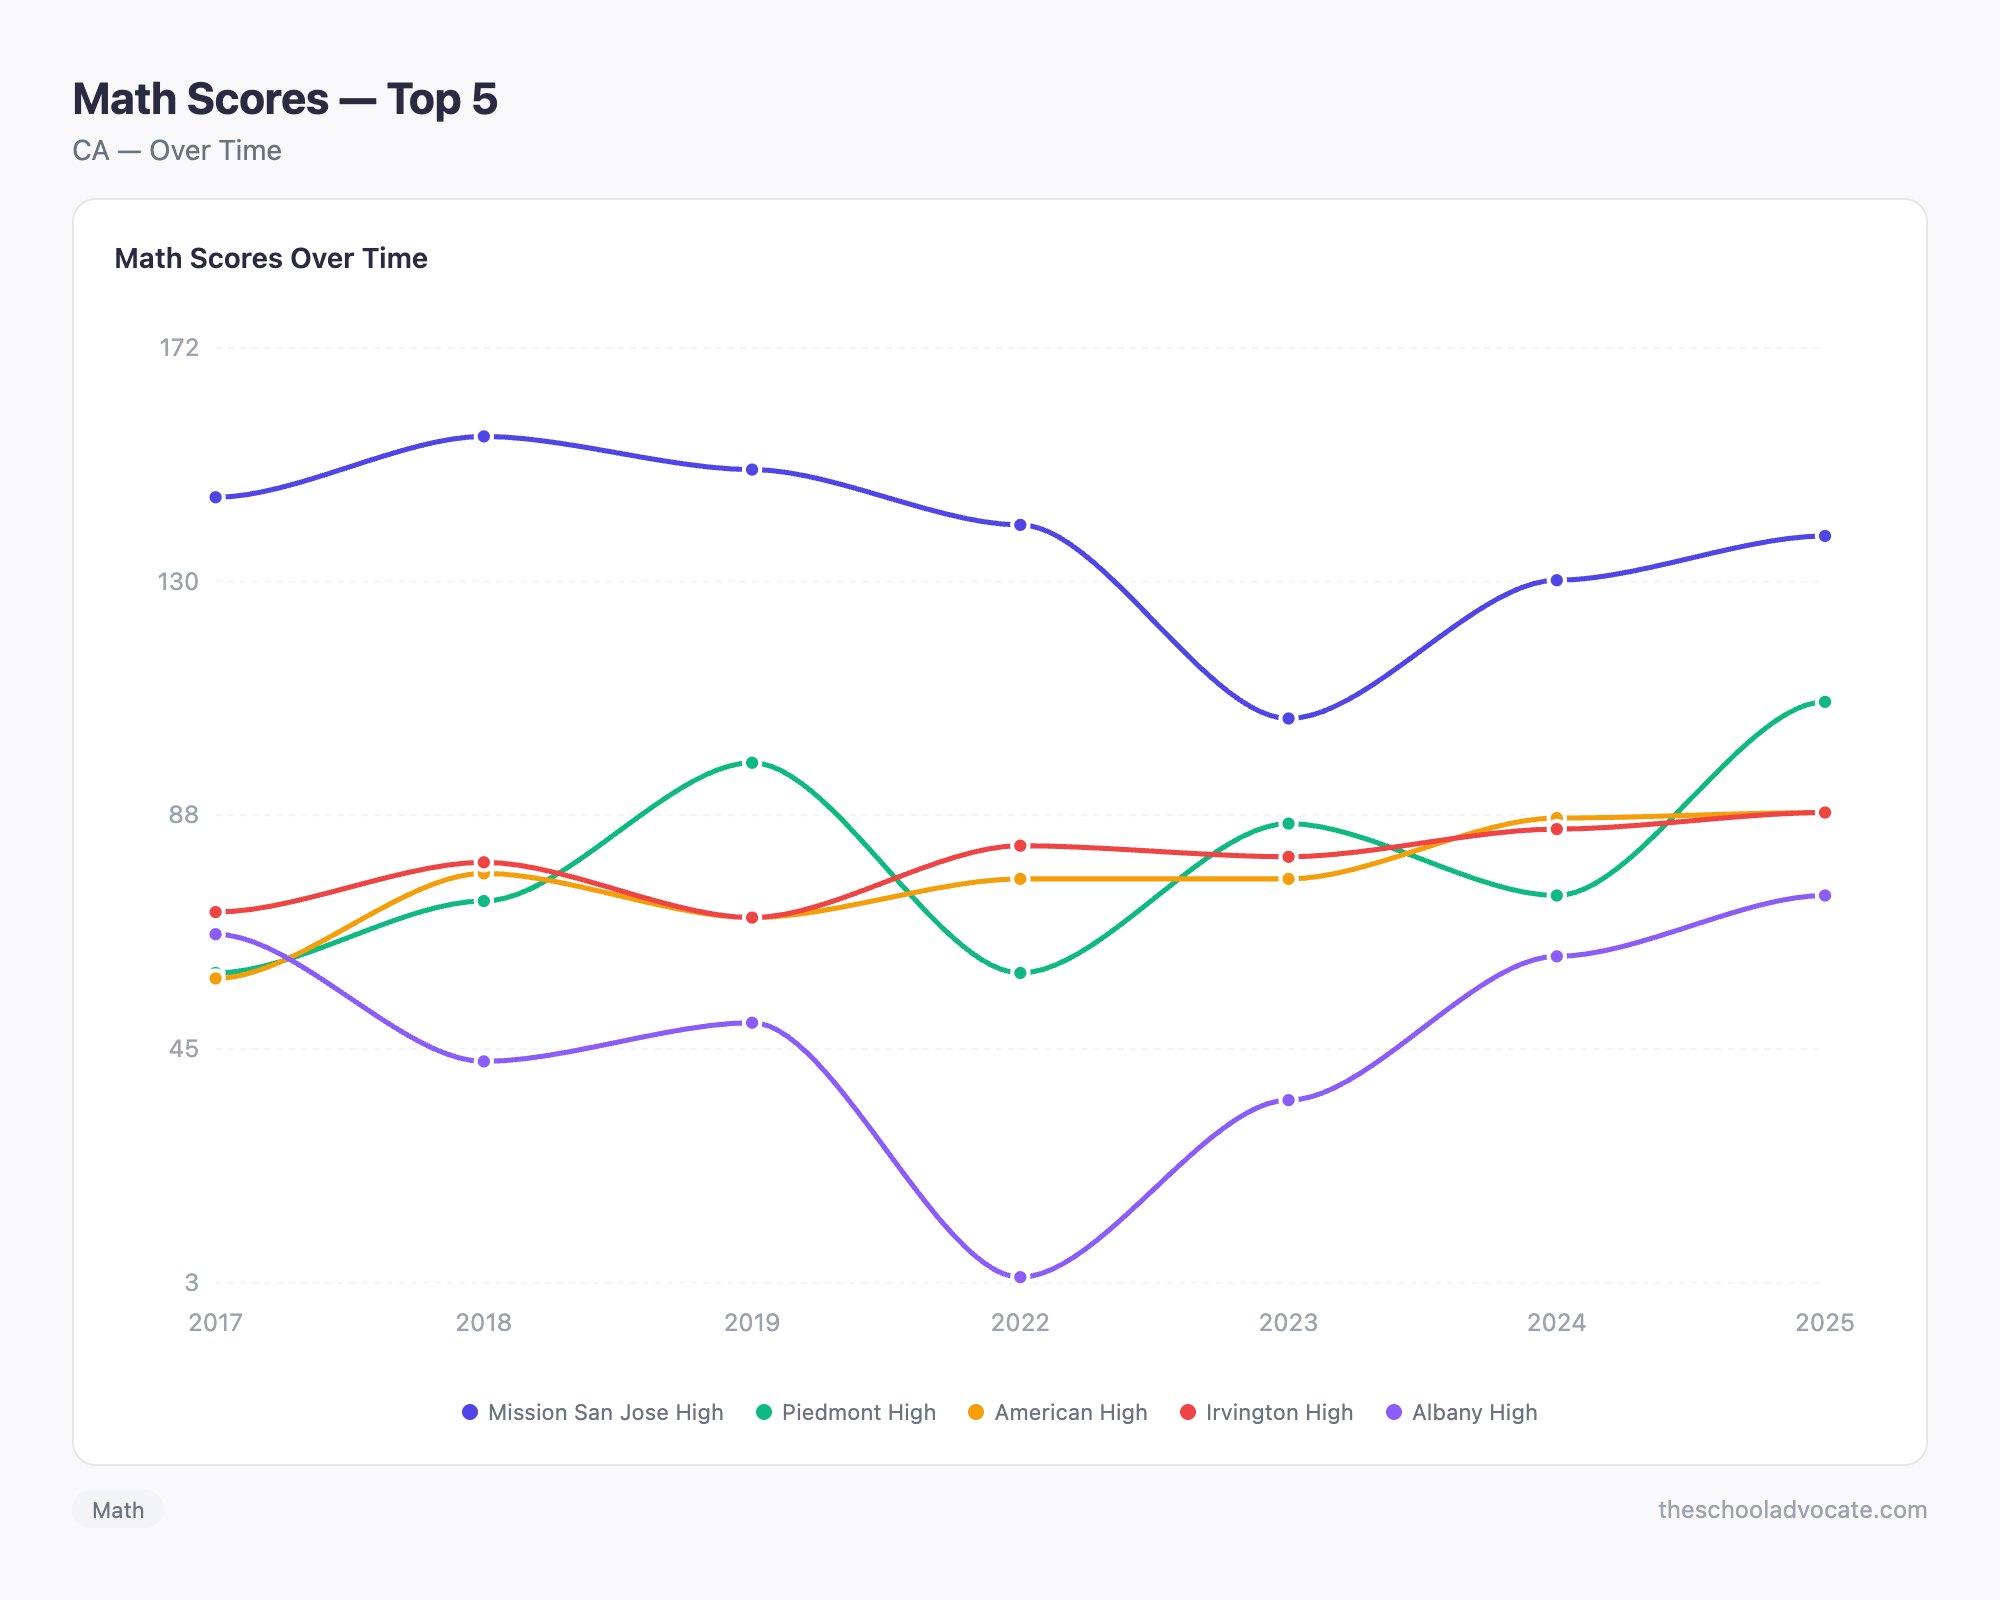Click the Math tag pill
This screenshot has width=2000, height=1600.
[118, 1510]
